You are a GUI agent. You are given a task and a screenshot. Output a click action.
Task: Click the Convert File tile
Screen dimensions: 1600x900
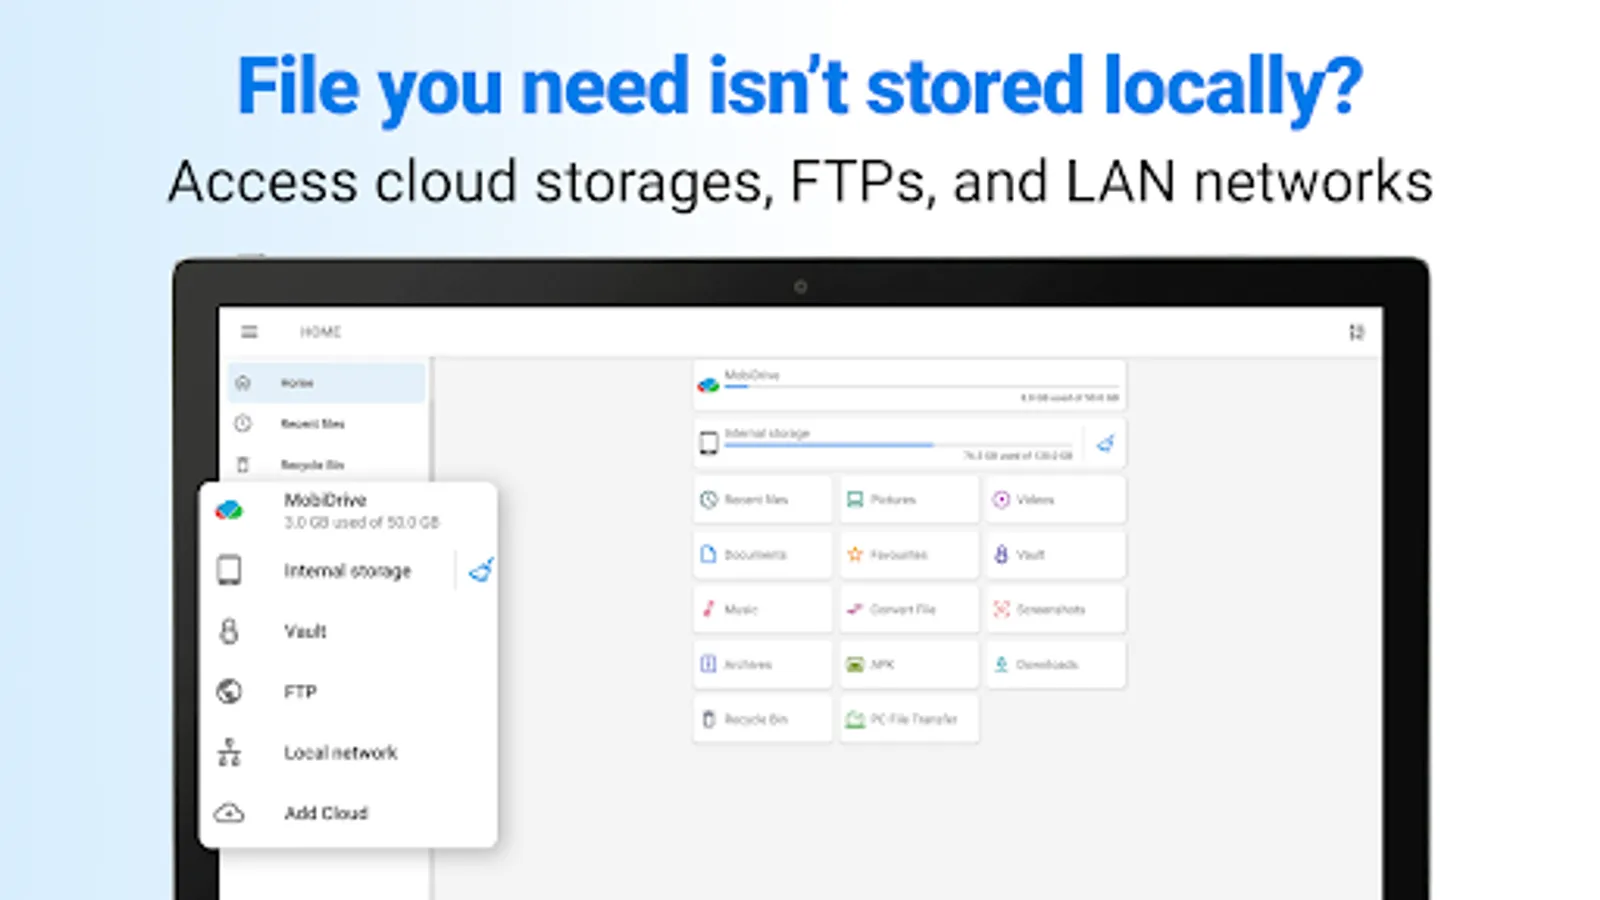pyautogui.click(x=909, y=609)
